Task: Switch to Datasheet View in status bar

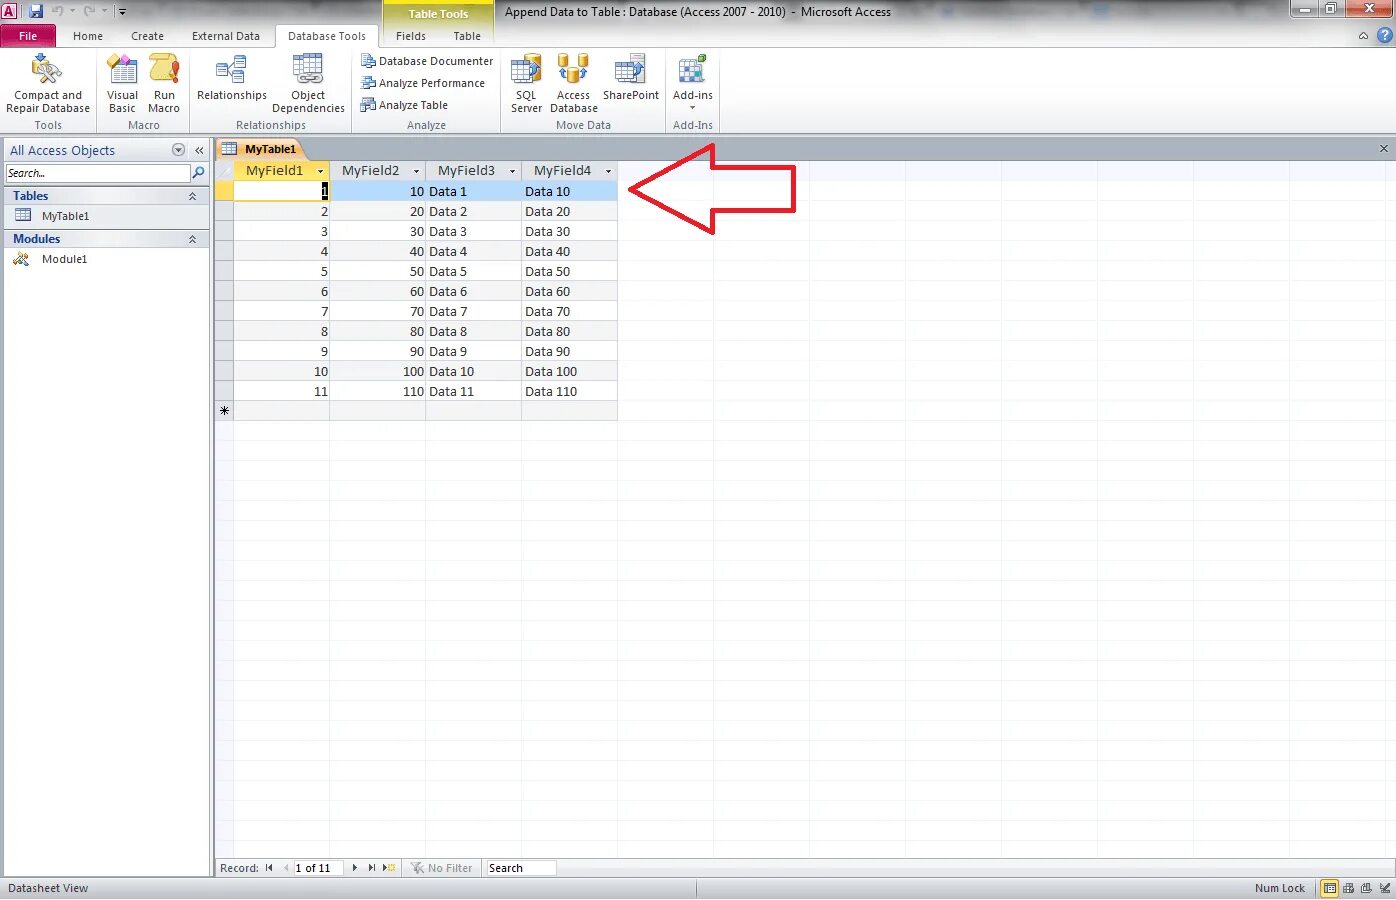Action: [1329, 888]
